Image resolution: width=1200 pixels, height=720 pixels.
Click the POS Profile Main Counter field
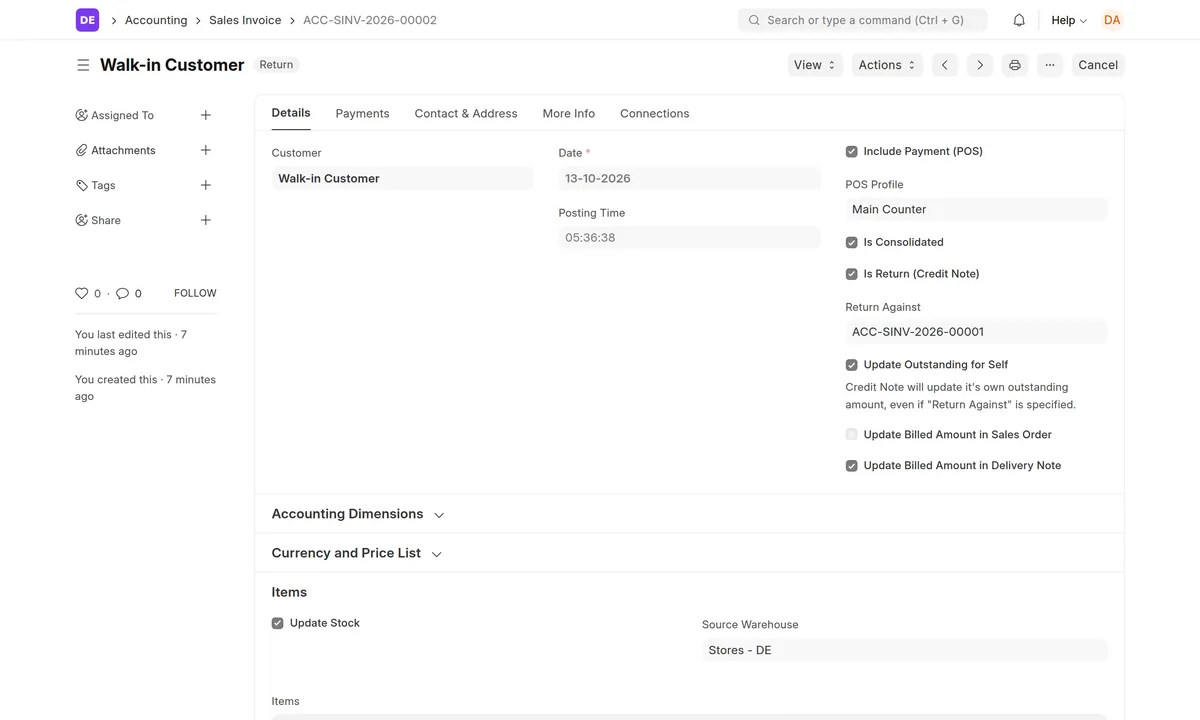coord(976,210)
